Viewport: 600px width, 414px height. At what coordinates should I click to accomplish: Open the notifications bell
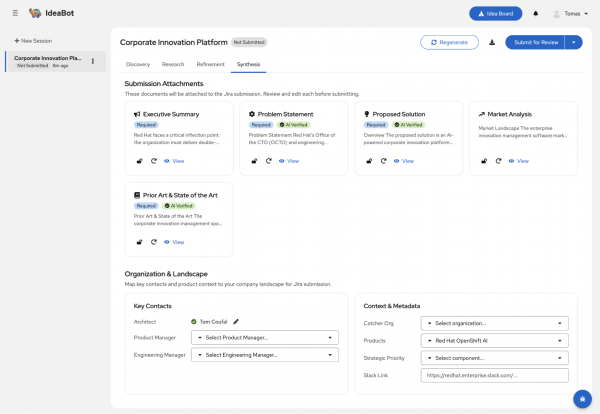pyautogui.click(x=536, y=13)
